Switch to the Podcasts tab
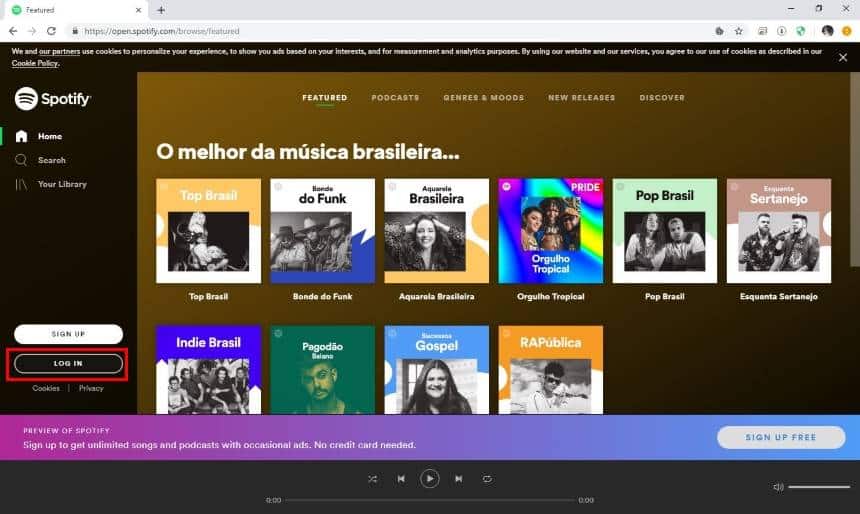Viewport: 860px width, 514px height. pos(395,98)
